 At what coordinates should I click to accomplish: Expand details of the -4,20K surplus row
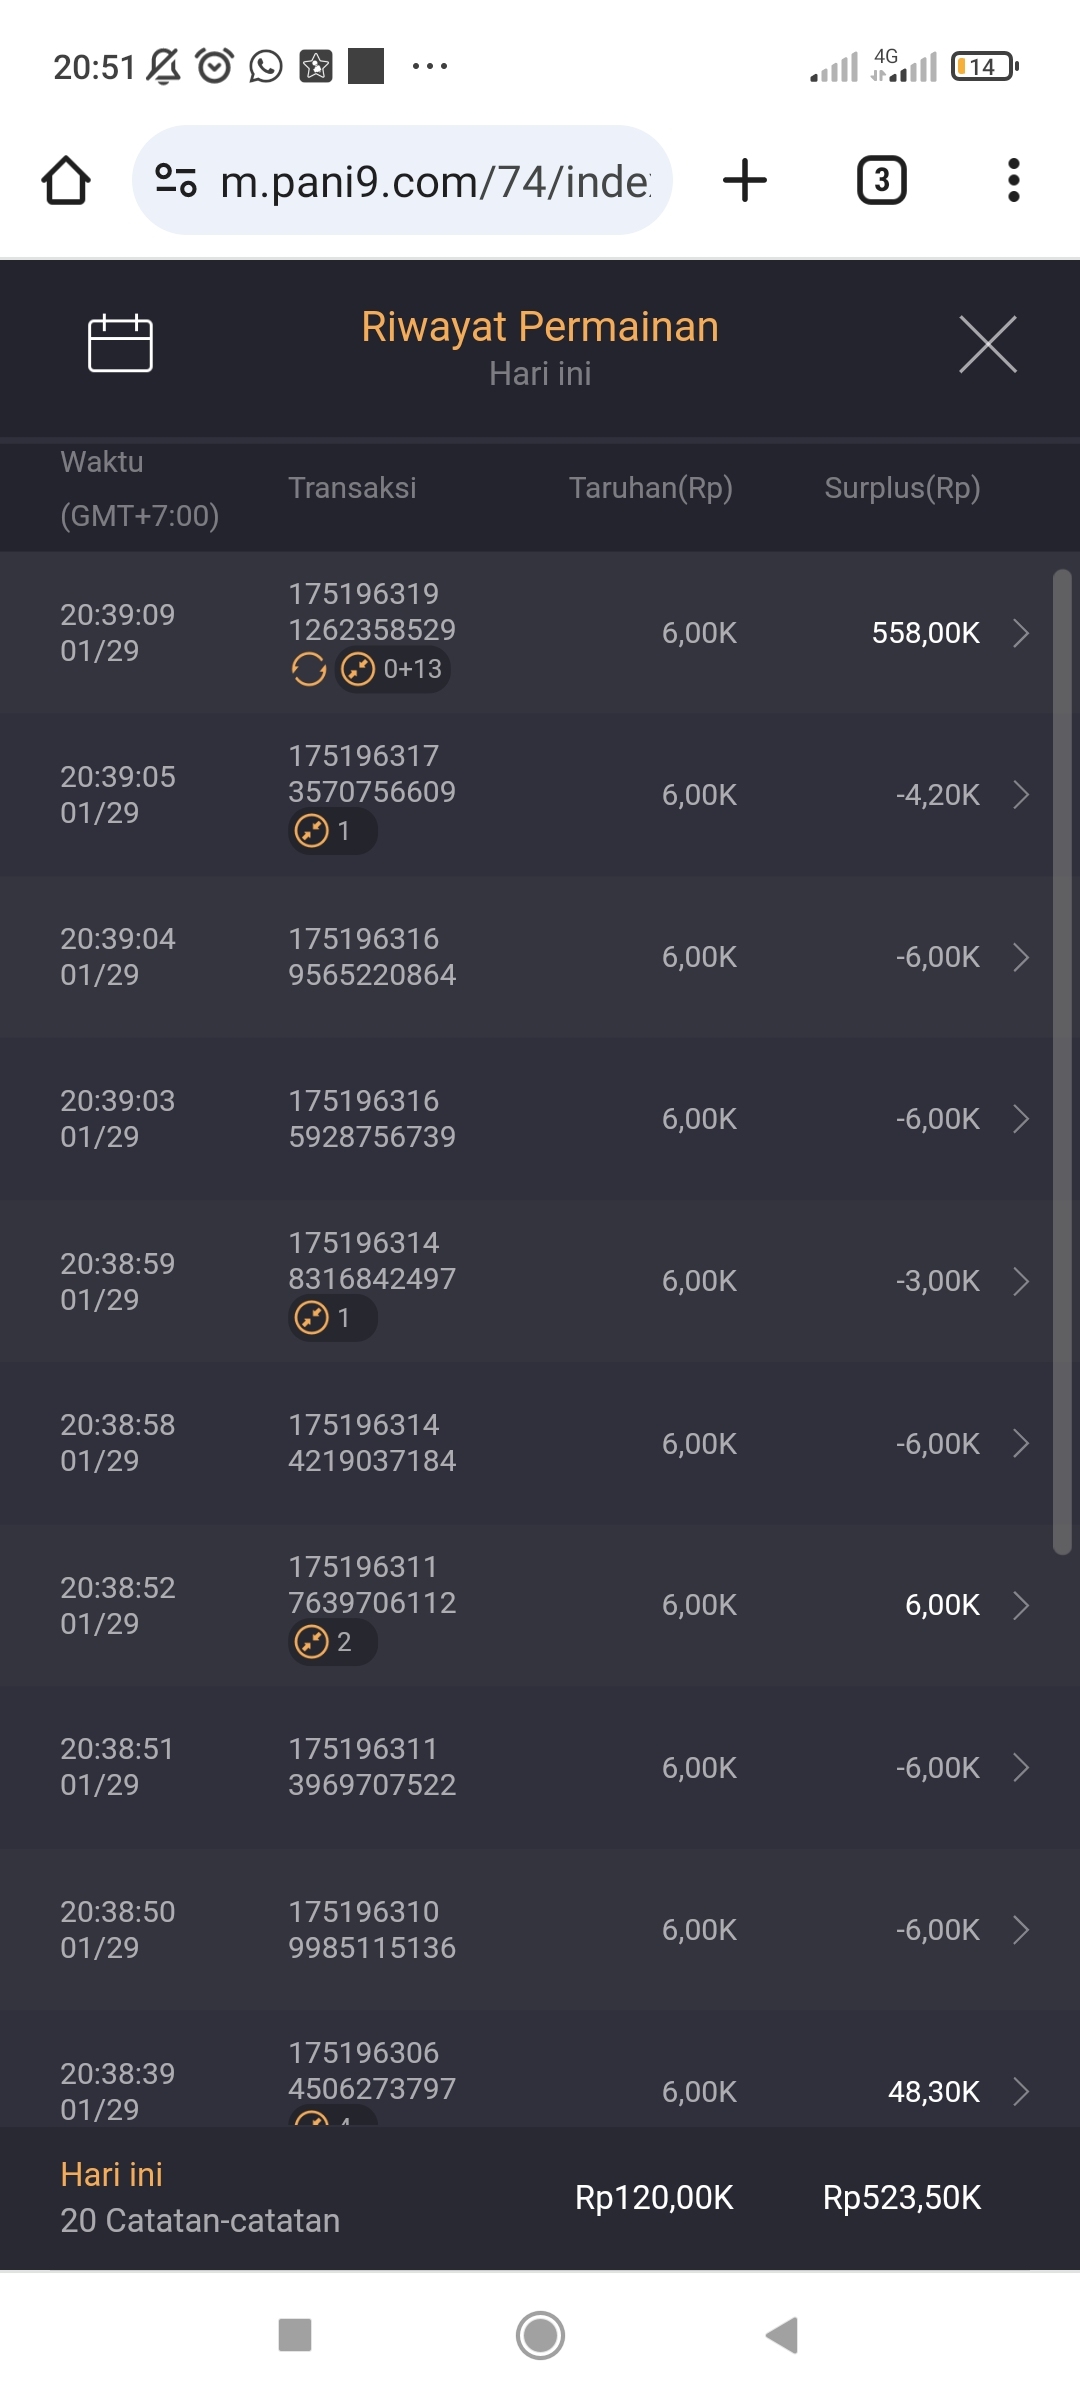pos(1021,795)
